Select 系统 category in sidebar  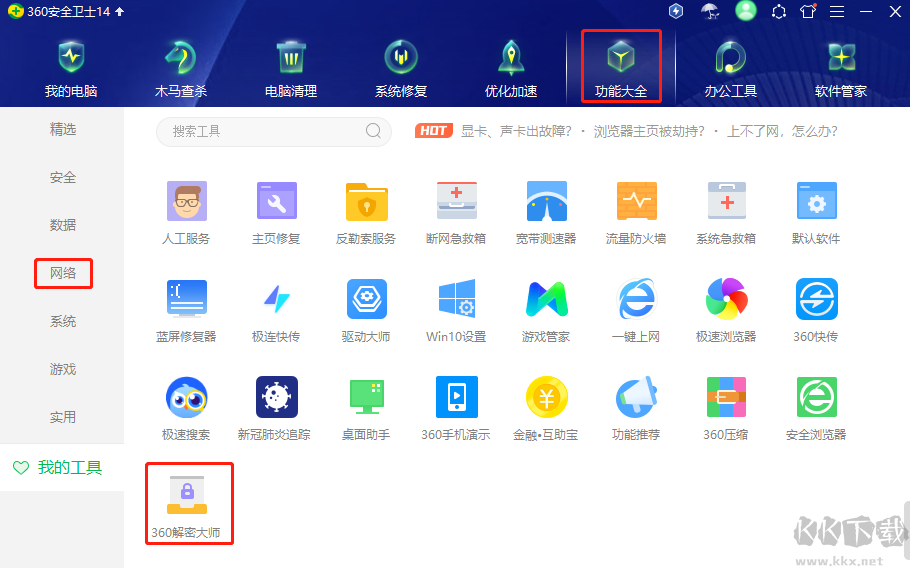pos(63,321)
